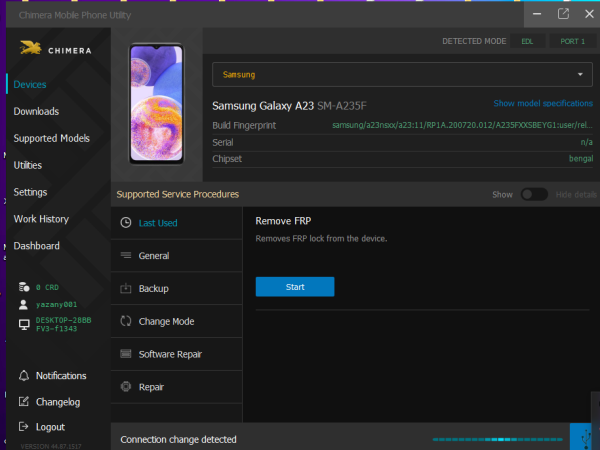Pop out the window with external icon
The image size is (600, 450).
(x=563, y=14)
